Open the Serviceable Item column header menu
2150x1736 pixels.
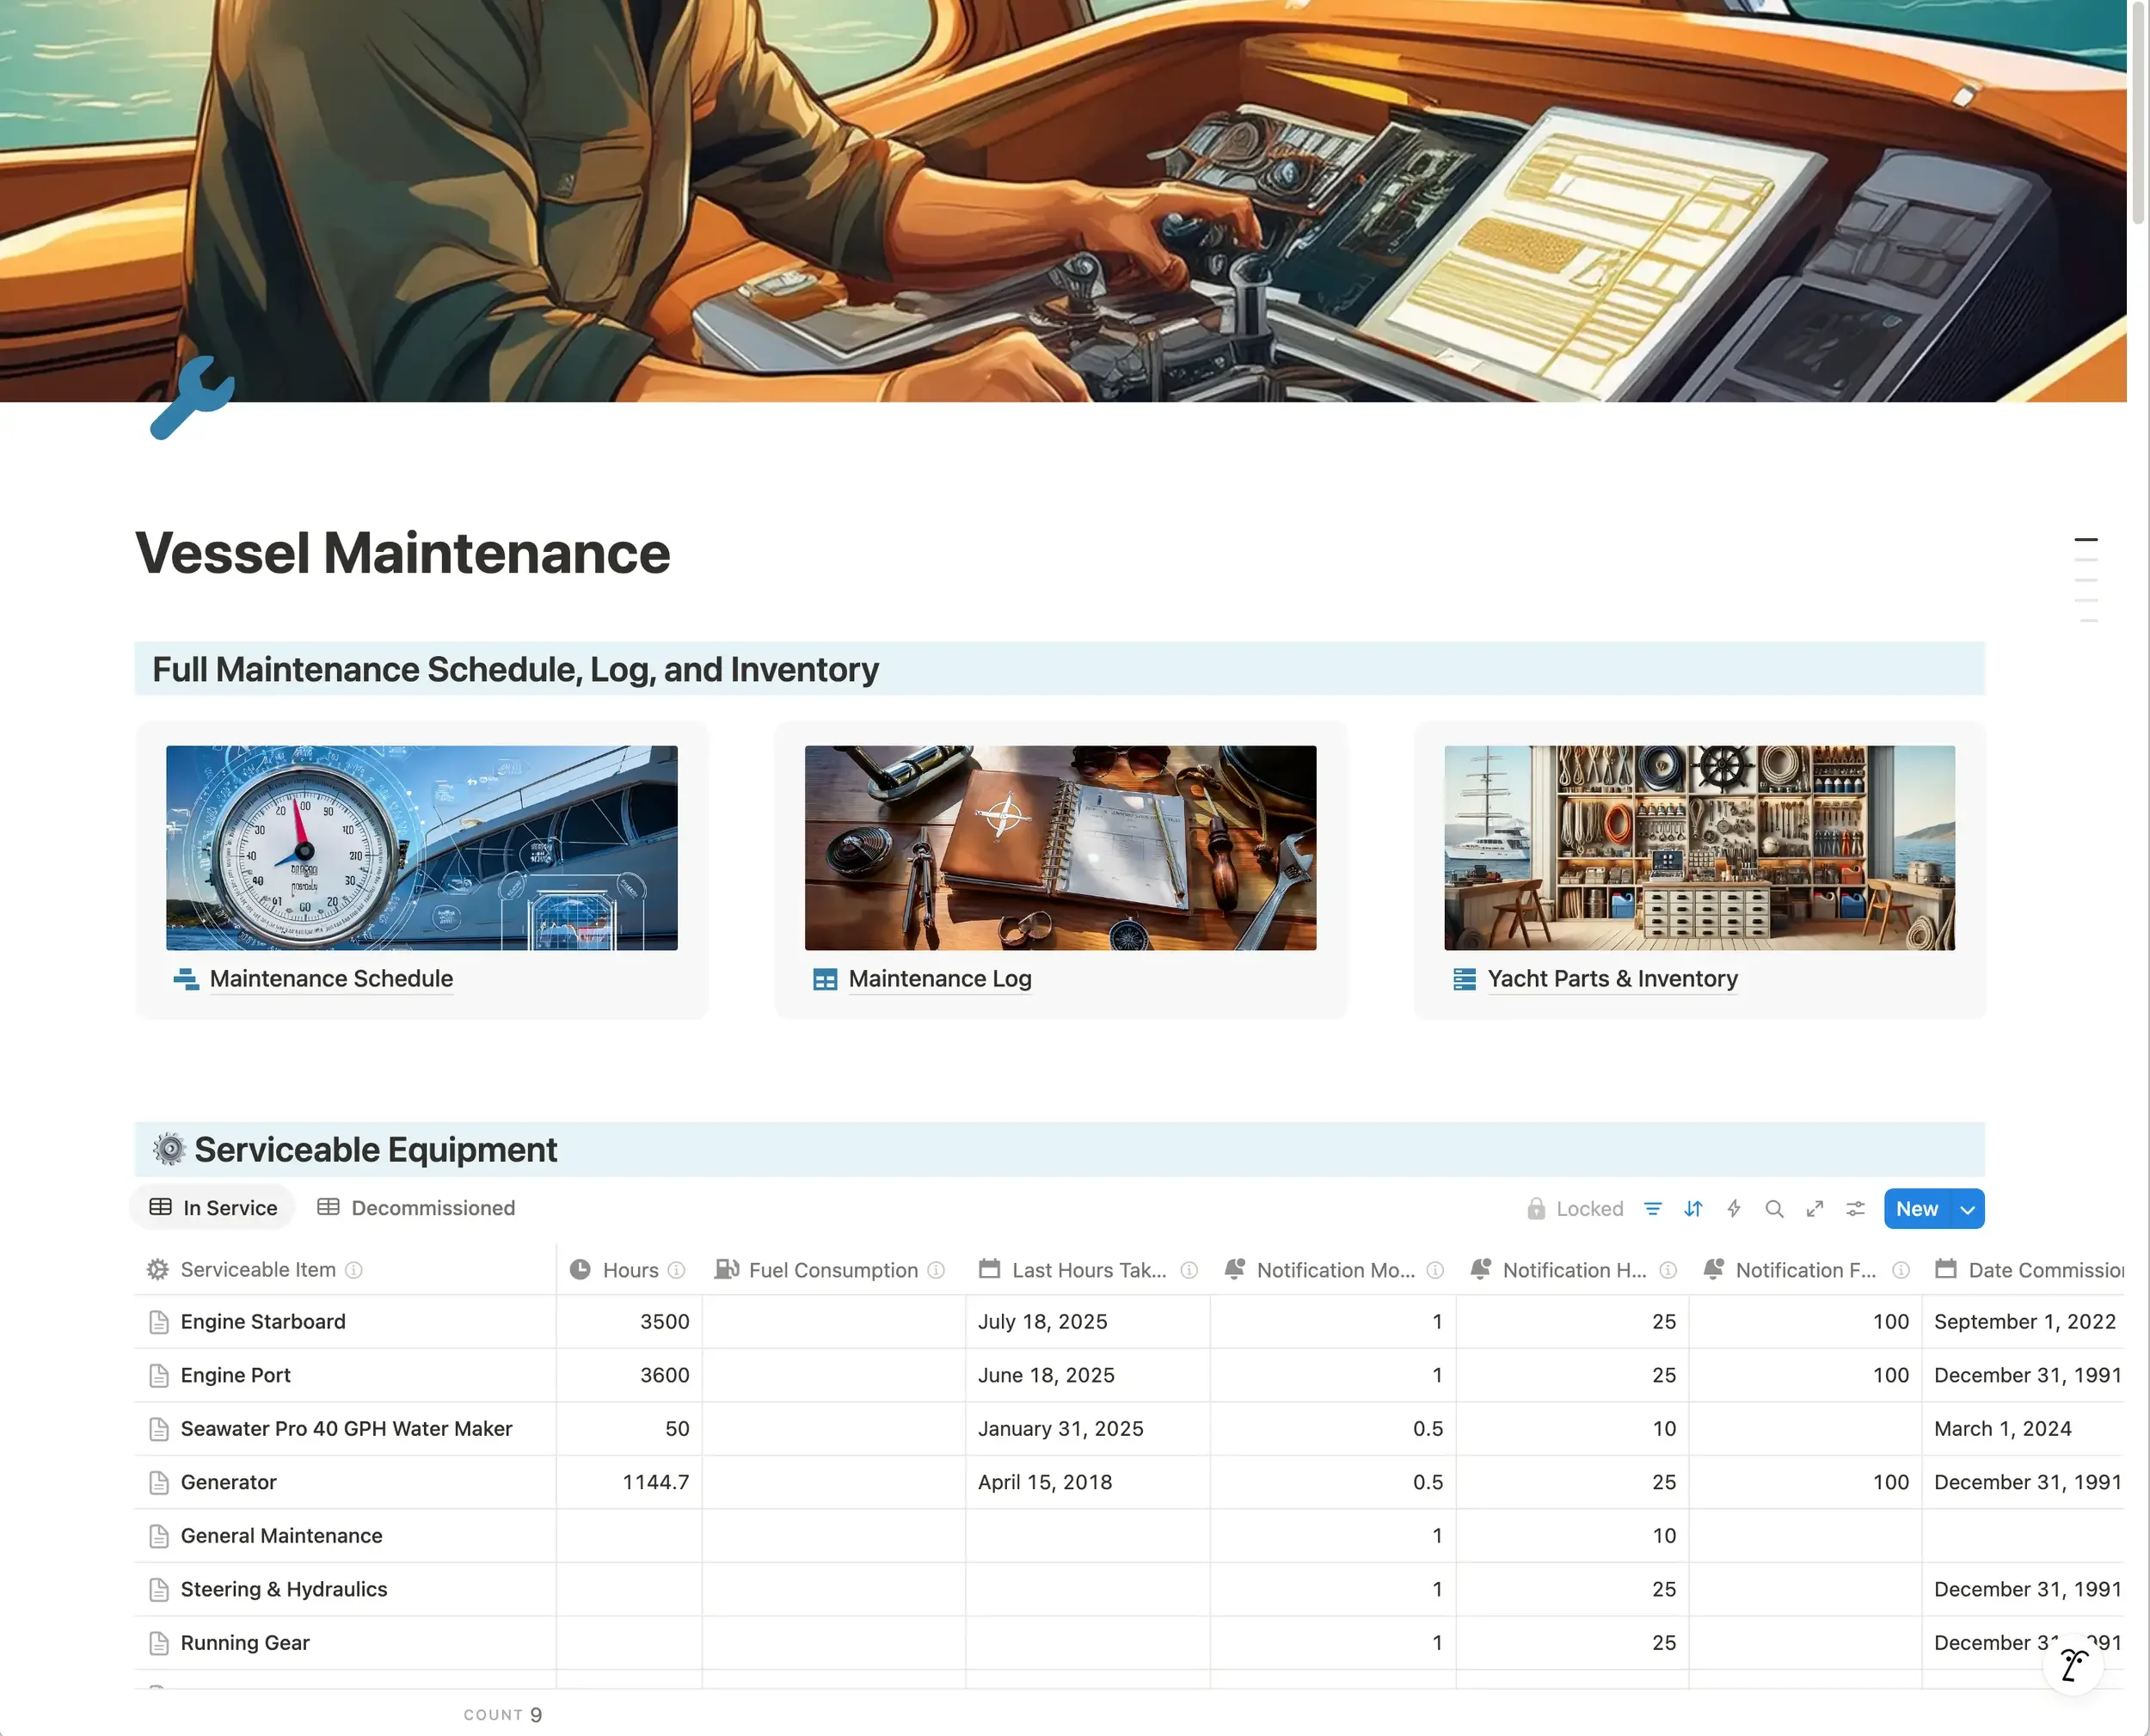pyautogui.click(x=257, y=1270)
